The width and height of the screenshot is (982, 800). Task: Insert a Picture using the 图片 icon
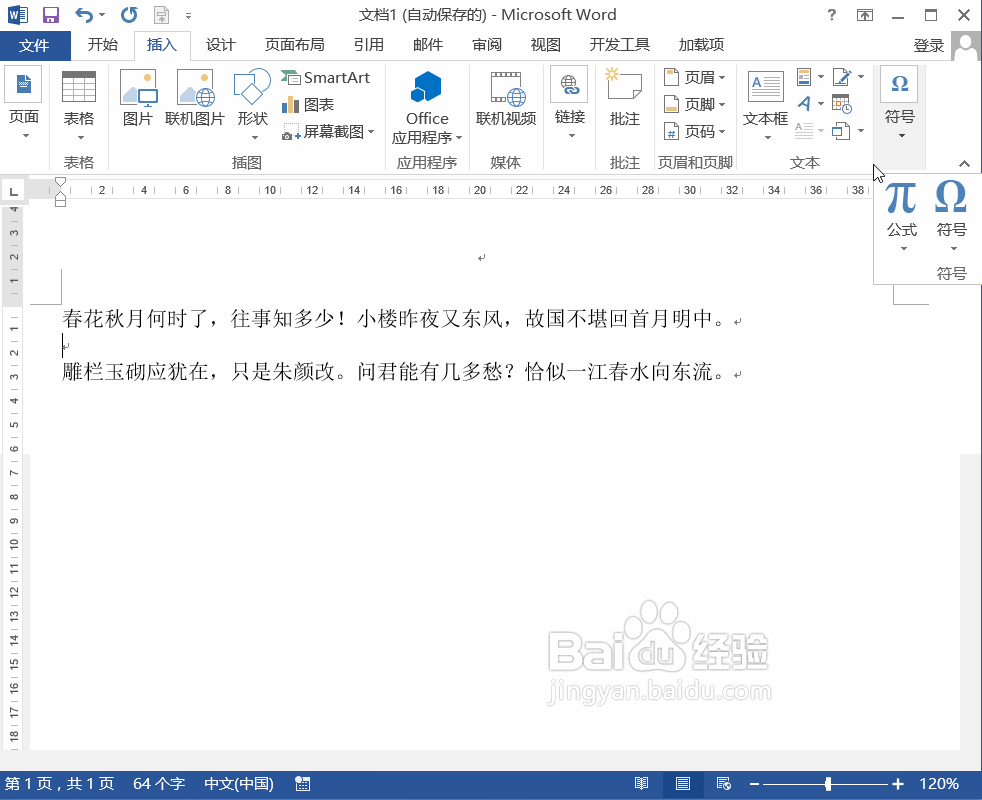coord(138,97)
